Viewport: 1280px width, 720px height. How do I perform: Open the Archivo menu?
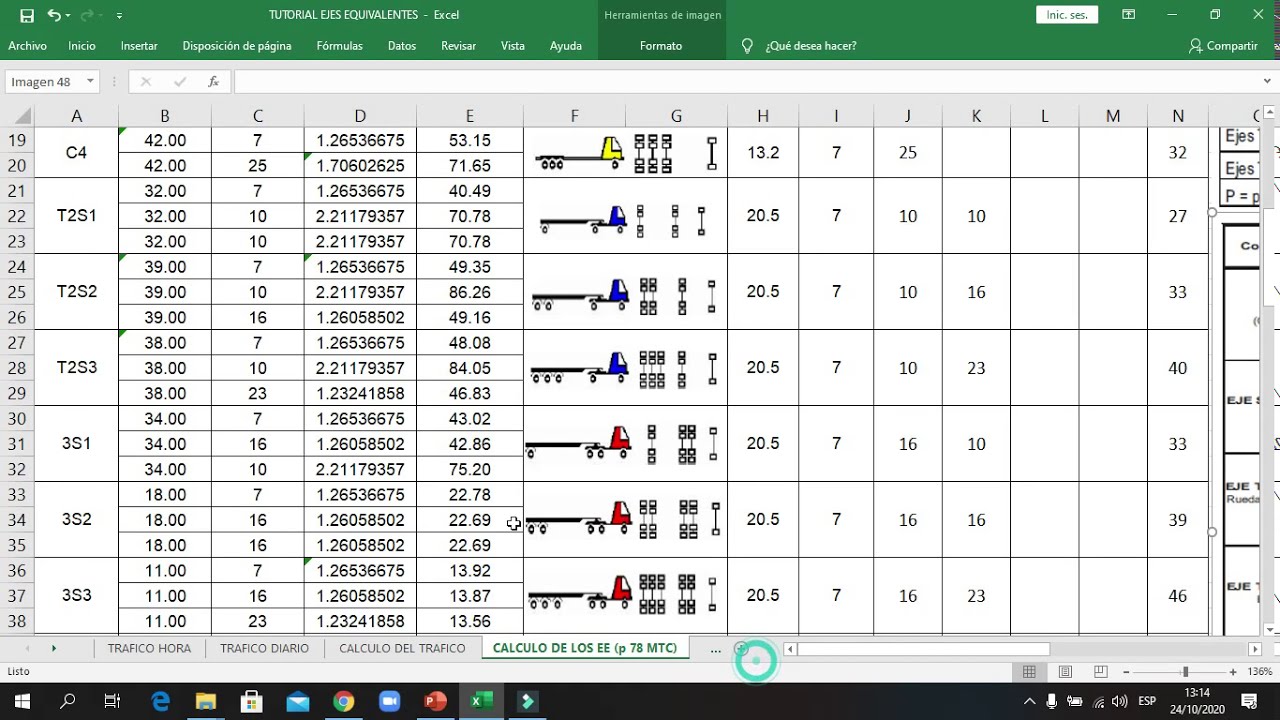click(x=27, y=46)
